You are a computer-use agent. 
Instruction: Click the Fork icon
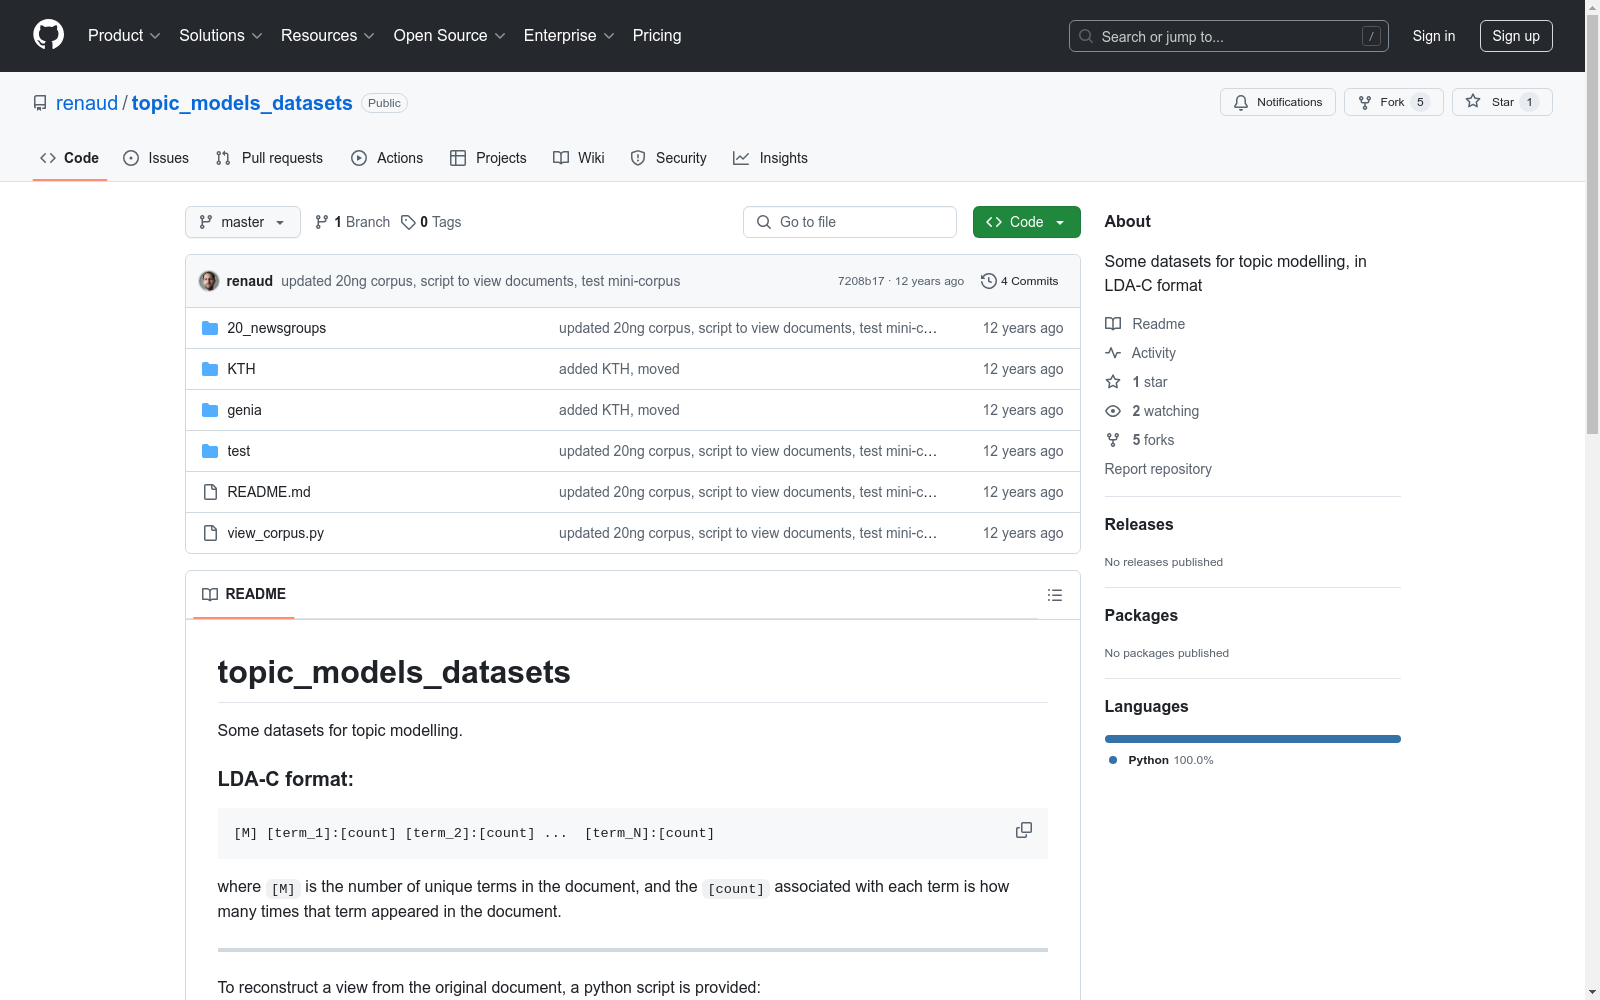(1365, 102)
